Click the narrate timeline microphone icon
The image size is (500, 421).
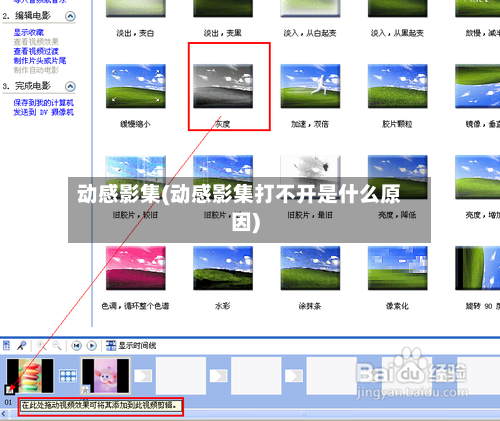pyautogui.click(x=21, y=346)
